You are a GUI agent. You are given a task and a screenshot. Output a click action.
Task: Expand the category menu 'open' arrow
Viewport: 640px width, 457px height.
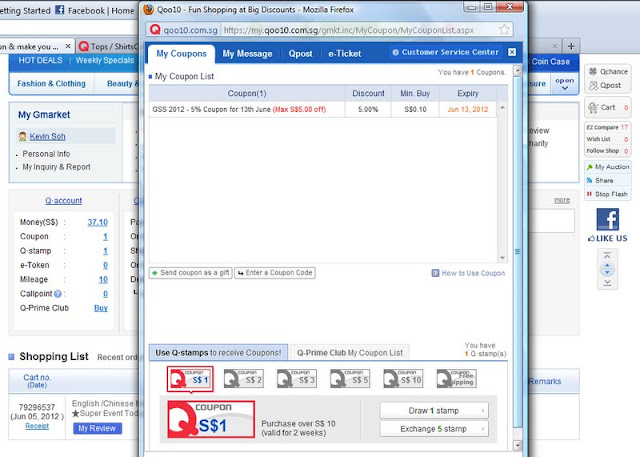(x=564, y=84)
